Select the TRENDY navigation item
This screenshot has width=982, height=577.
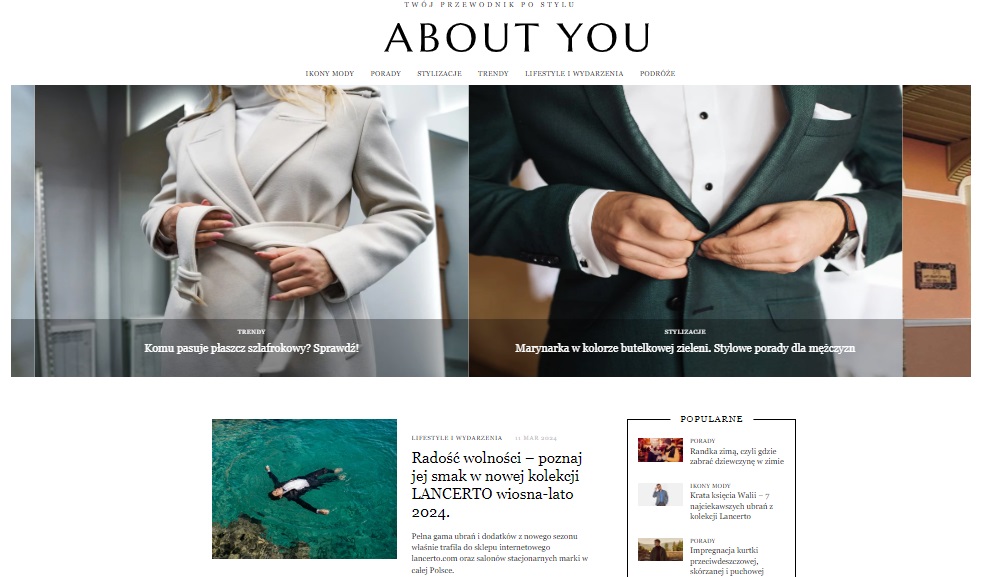pos(493,73)
